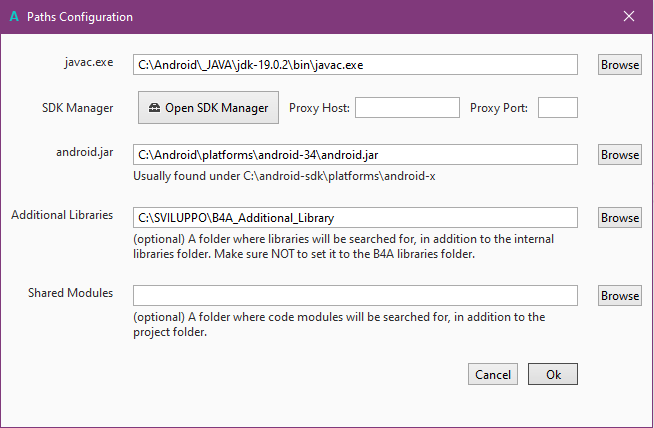Confirm settings with the Ok button
This screenshot has width=654, height=428.
click(553, 374)
